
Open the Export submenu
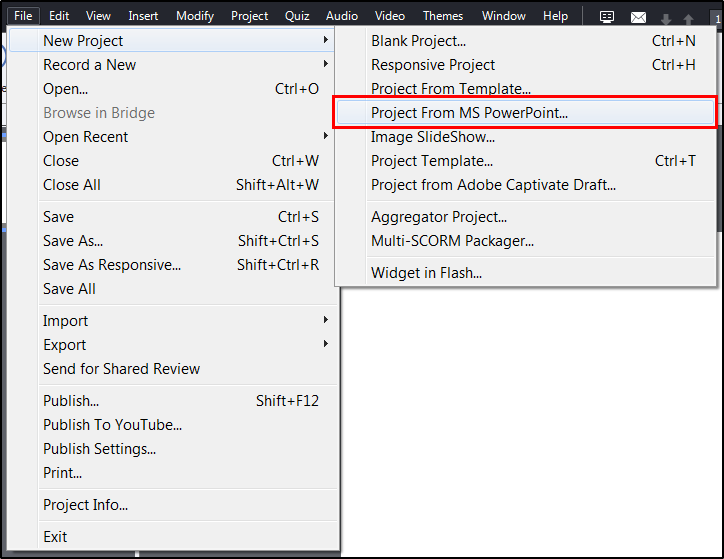(x=325, y=344)
